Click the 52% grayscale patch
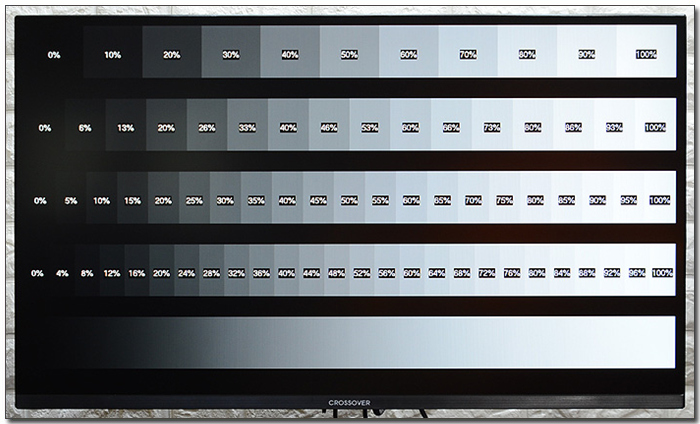This screenshot has height=424, width=700. point(362,270)
